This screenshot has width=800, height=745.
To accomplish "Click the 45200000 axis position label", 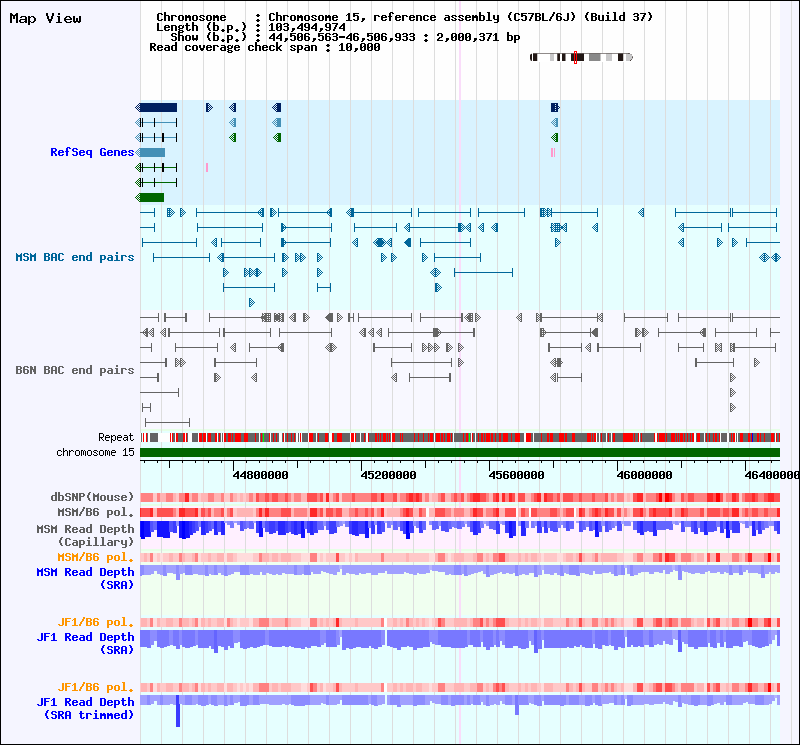I will pyautogui.click(x=388, y=475).
